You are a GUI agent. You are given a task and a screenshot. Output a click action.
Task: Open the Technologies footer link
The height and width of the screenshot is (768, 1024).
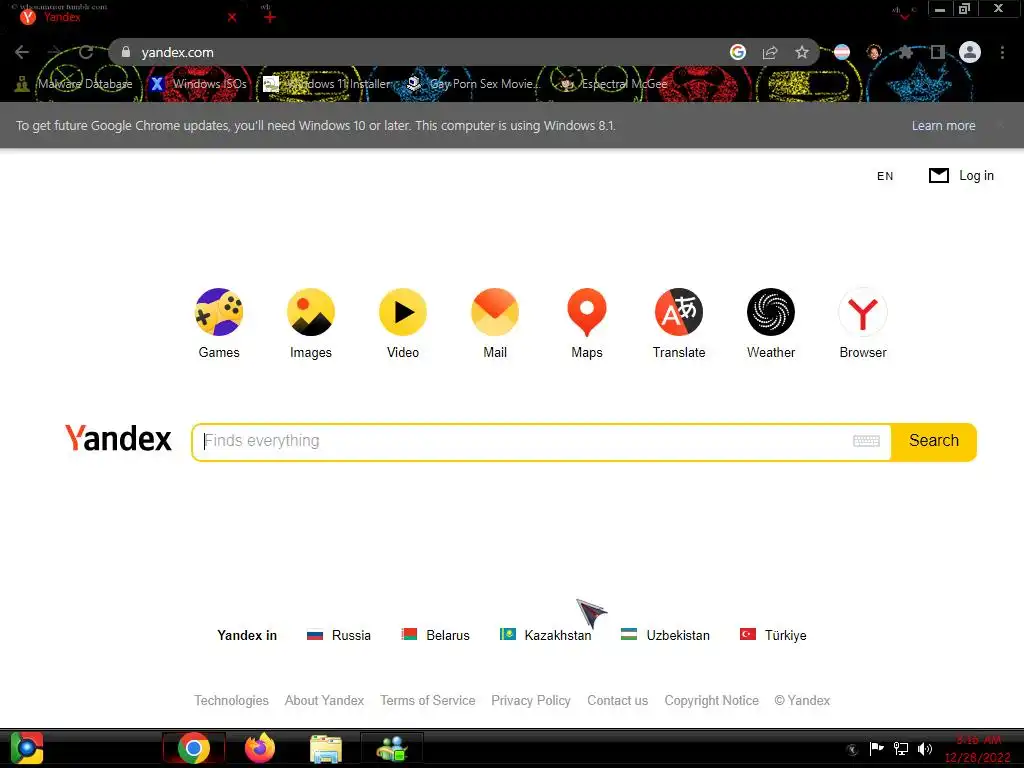pos(231,701)
